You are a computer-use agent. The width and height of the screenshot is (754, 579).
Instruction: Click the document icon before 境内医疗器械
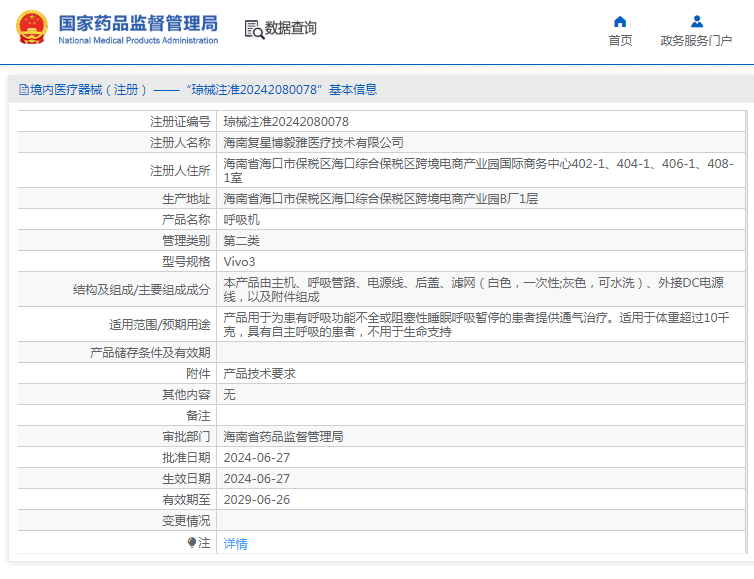pos(23,90)
